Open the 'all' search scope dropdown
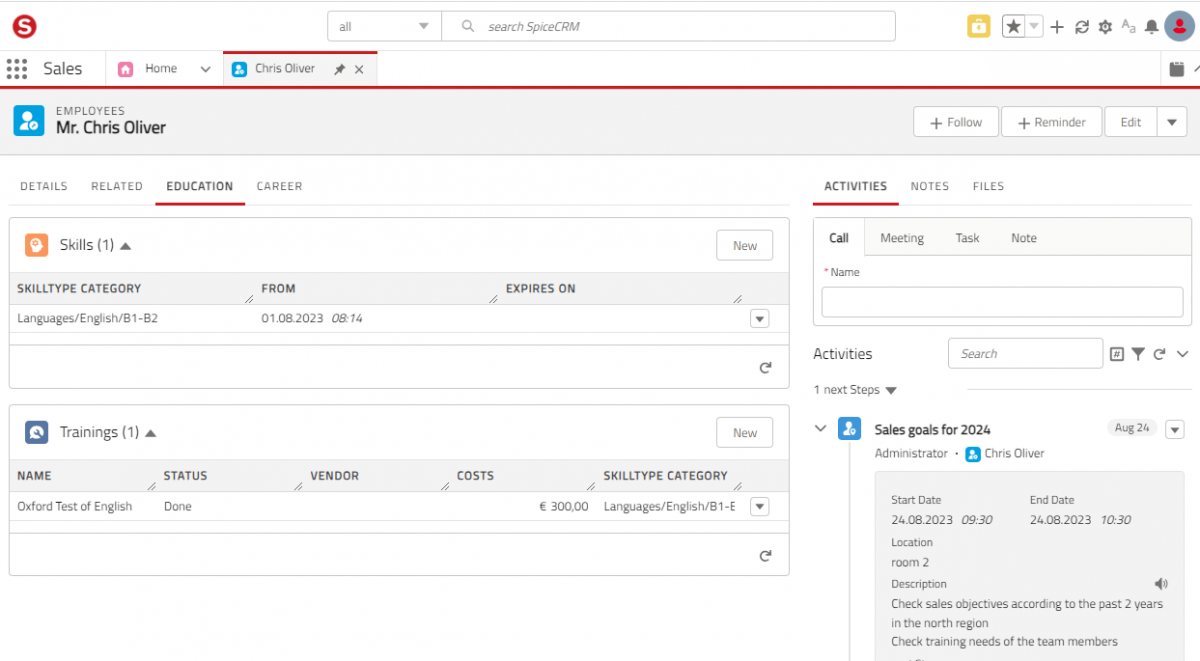1200x661 pixels. click(x=385, y=26)
